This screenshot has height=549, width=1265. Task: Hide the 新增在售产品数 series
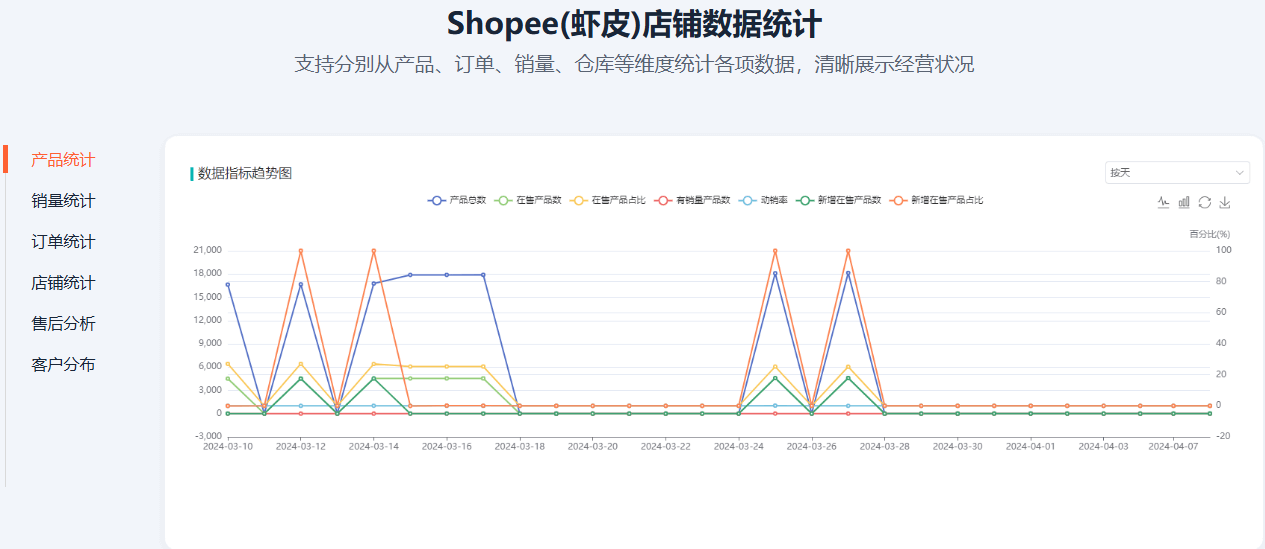(839, 200)
